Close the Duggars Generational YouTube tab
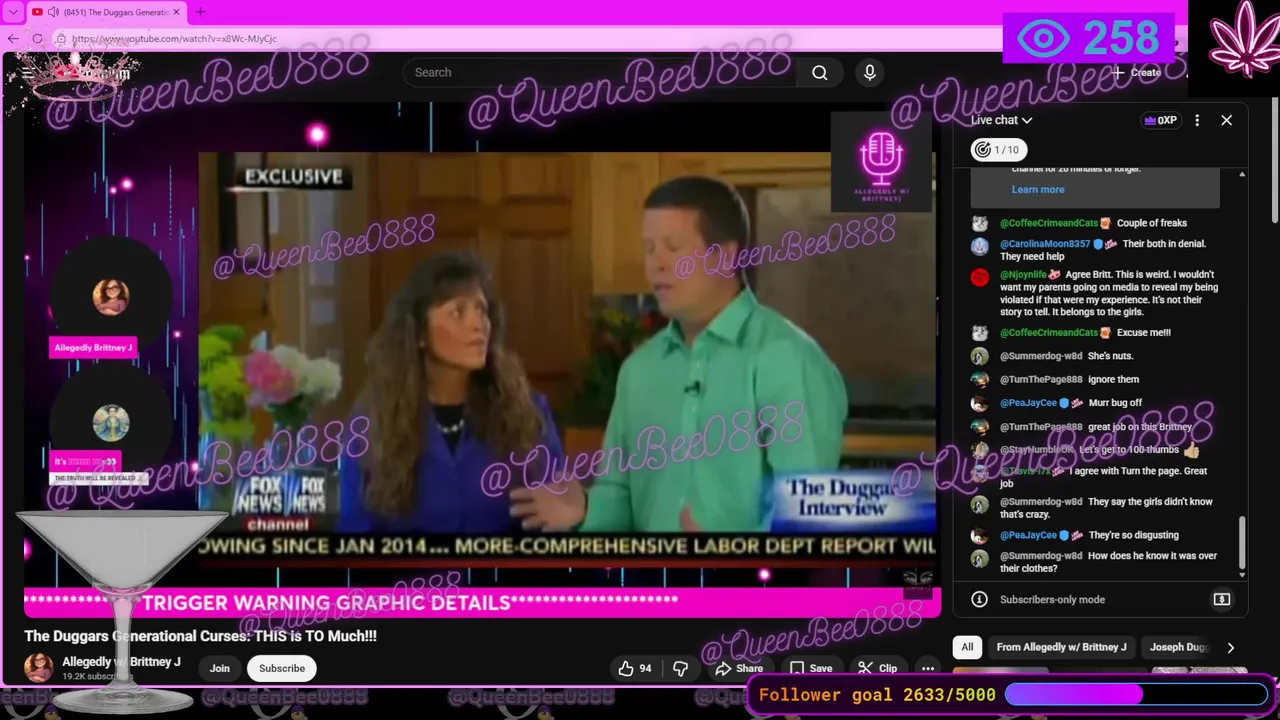Viewport: 1280px width, 720px height. point(177,12)
